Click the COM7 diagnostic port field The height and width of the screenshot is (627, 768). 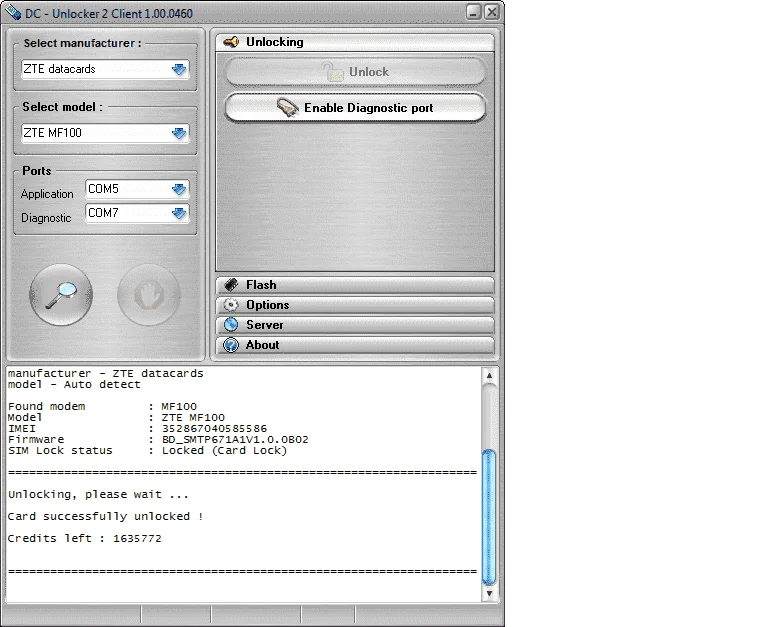click(137, 213)
